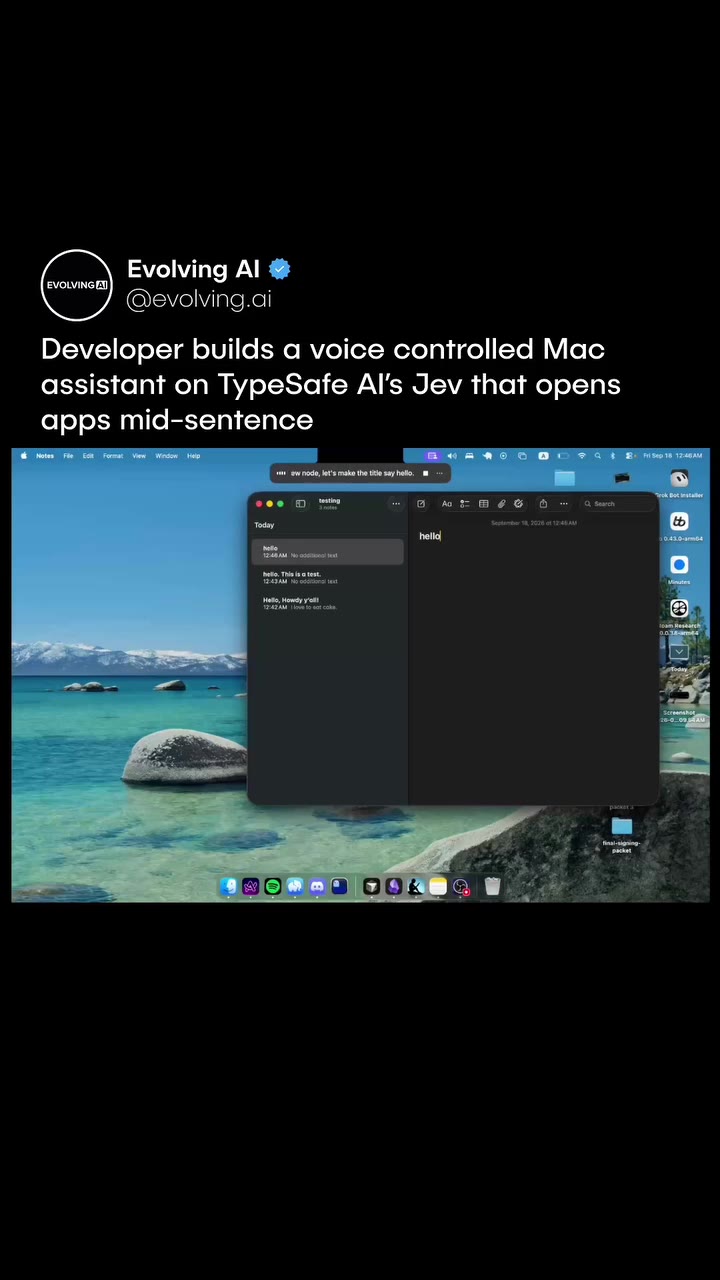Viewport: 720px width, 1280px height.
Task: Open the Apple menu
Action: click(x=24, y=456)
